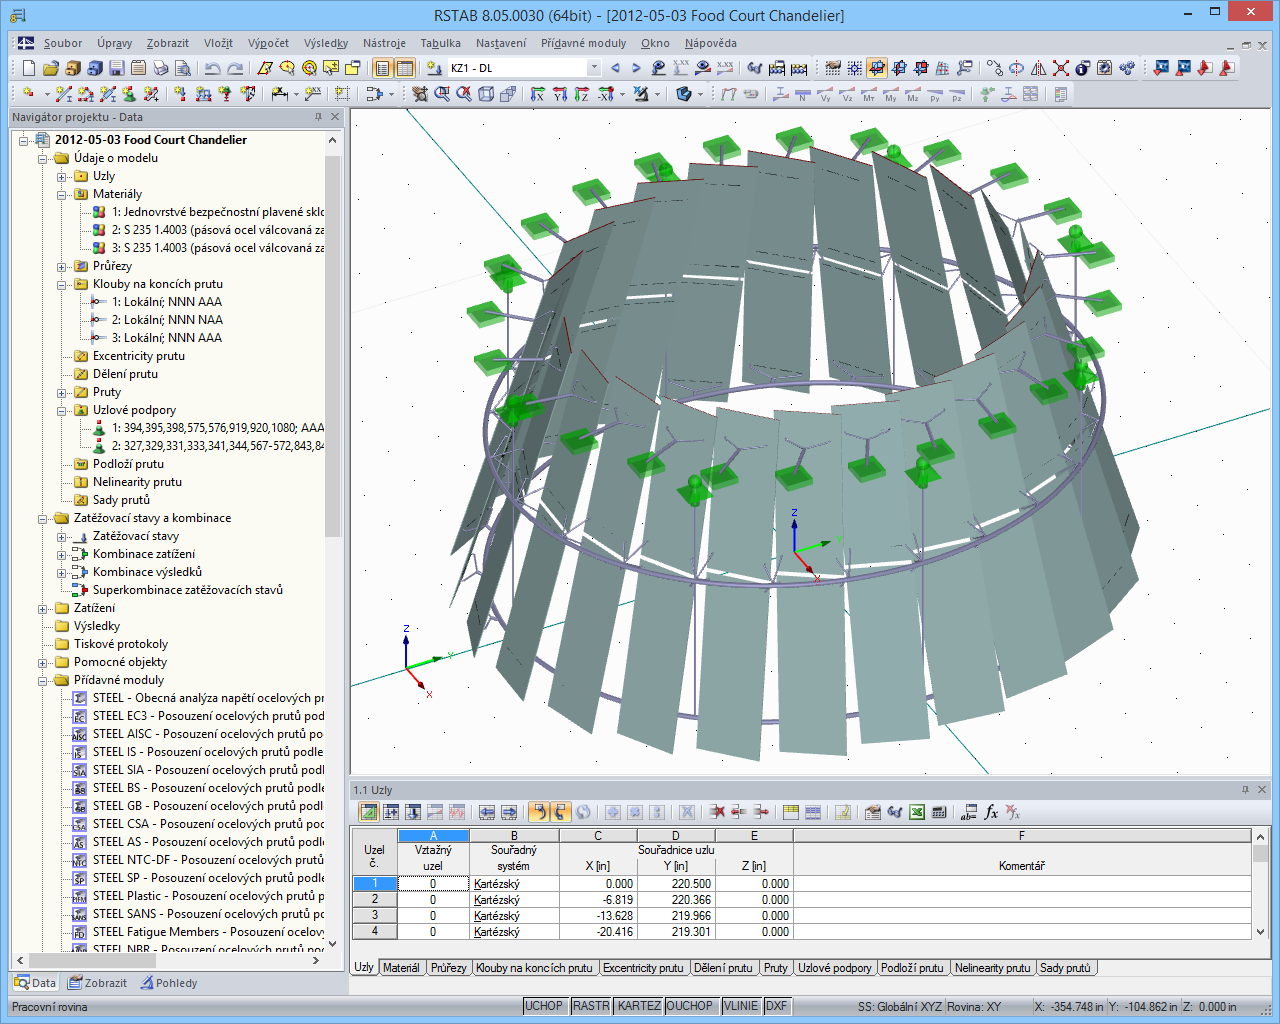The image size is (1280, 1024).
Task: Toggle the KARTEZ status bar button
Action: 638,1006
